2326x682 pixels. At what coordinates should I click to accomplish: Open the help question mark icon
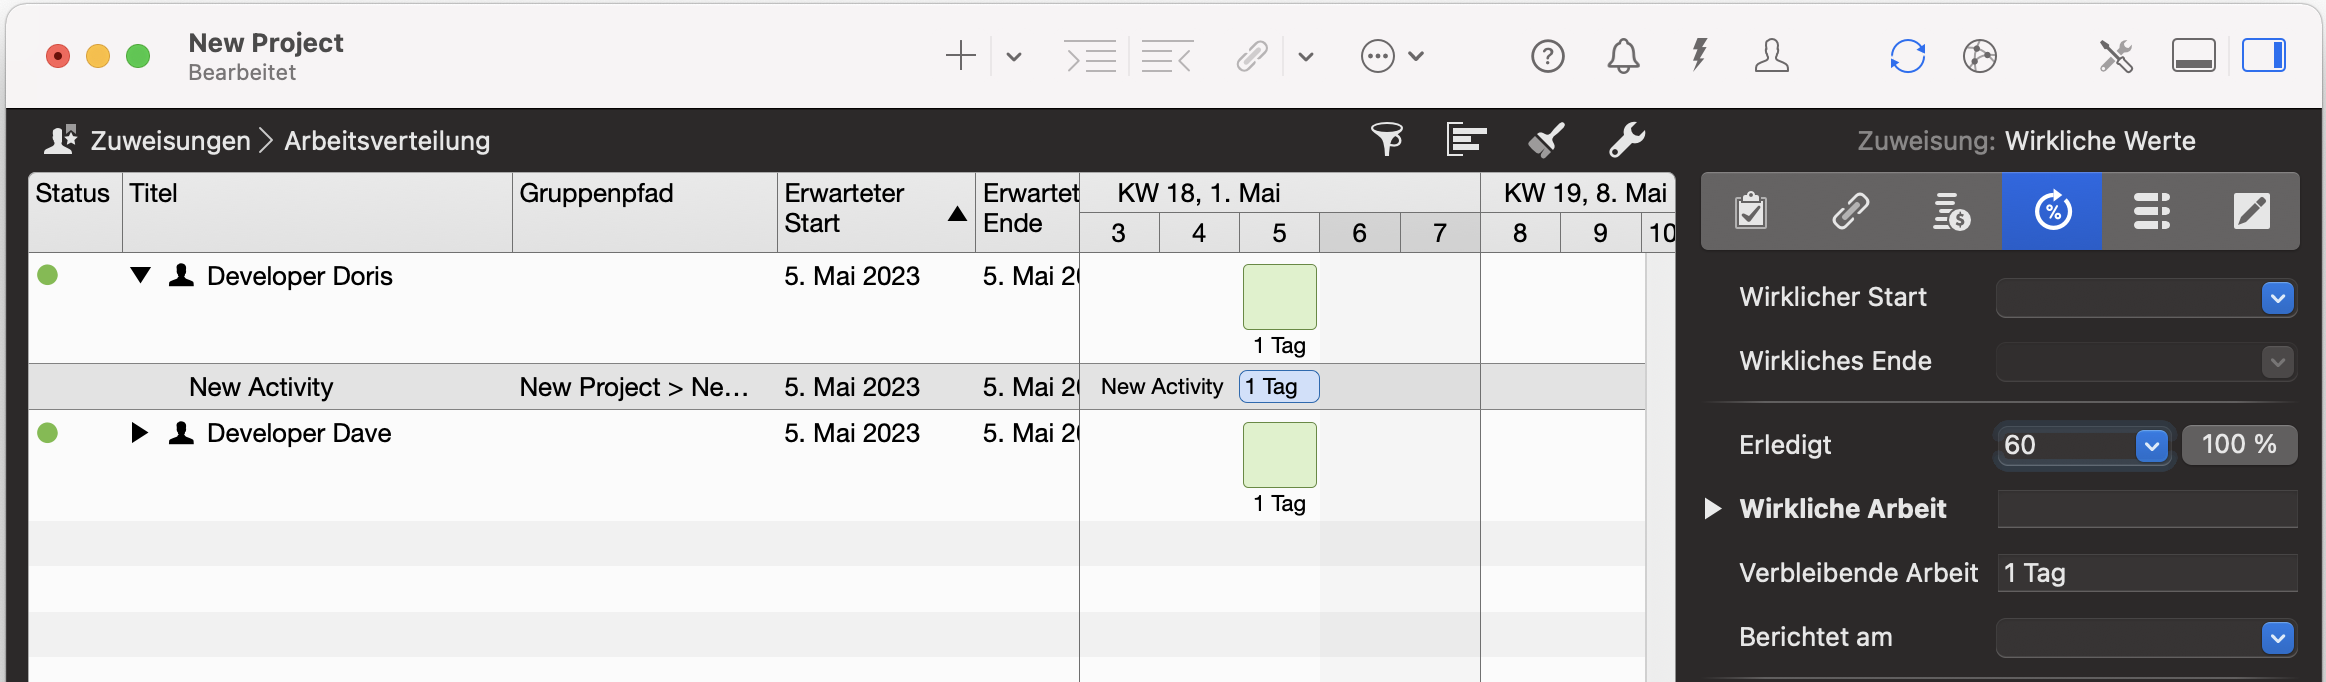[x=1547, y=56]
